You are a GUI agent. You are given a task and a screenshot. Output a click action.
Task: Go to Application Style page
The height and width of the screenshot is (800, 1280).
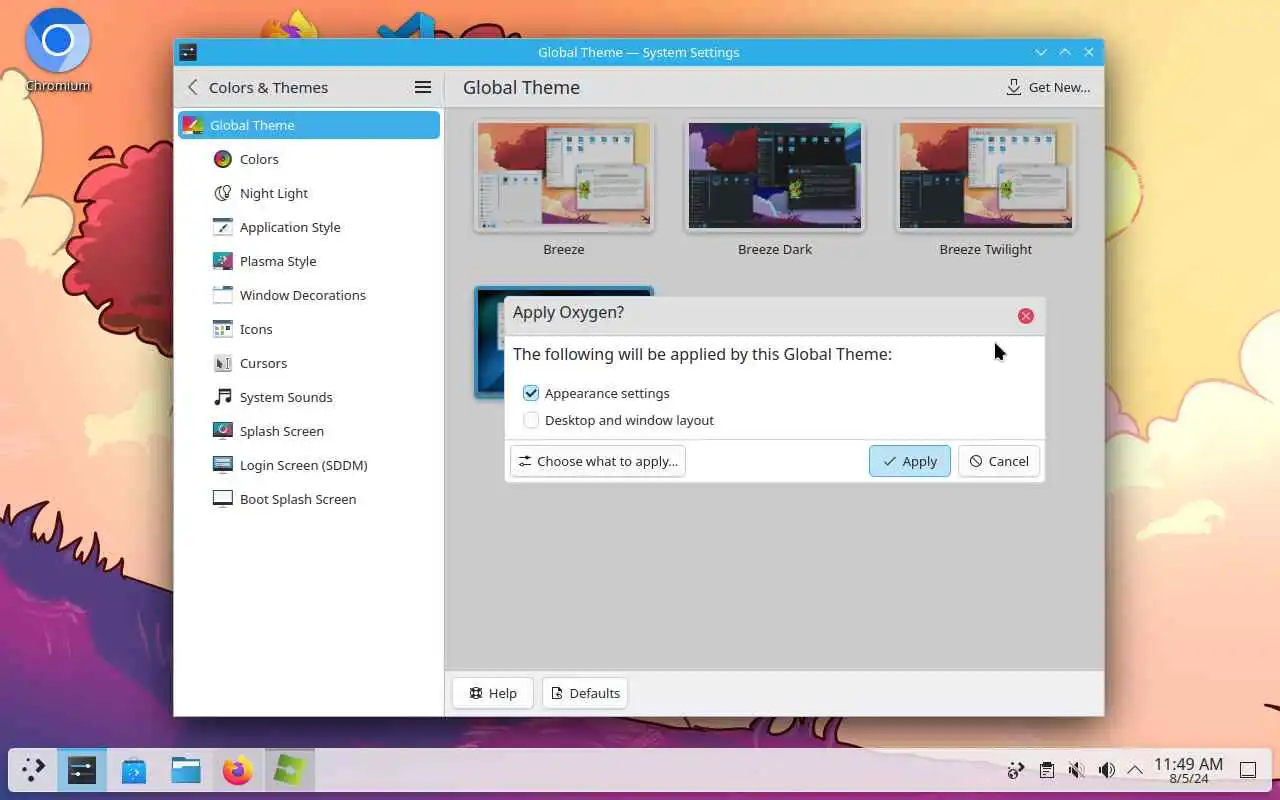tap(309, 227)
